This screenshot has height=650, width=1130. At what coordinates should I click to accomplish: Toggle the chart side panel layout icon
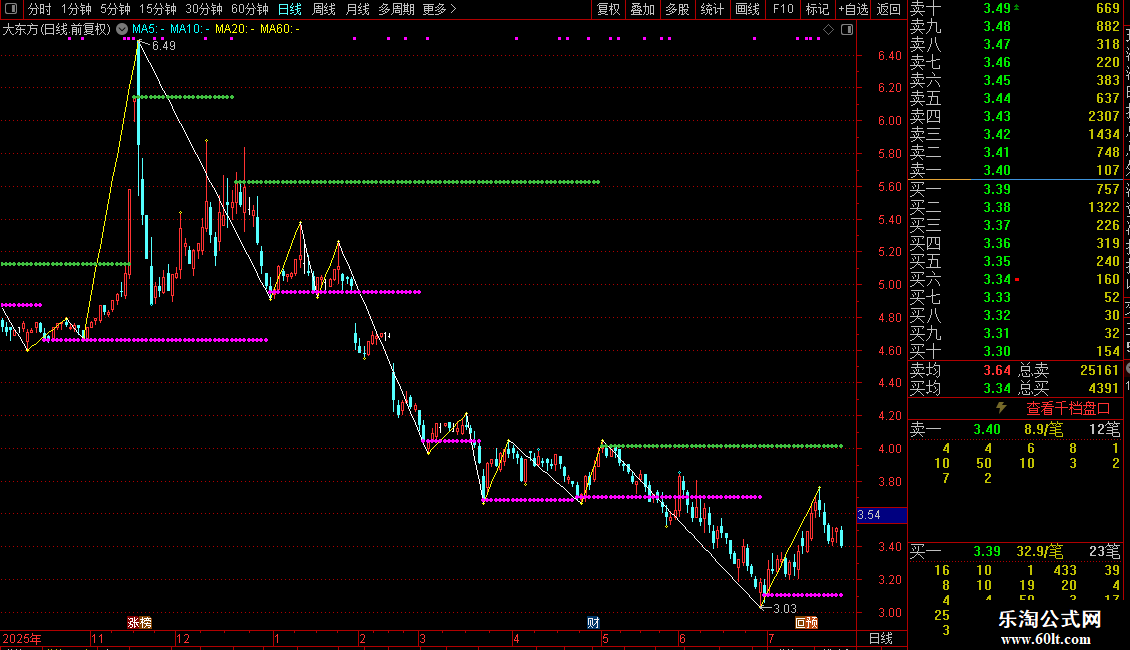click(x=847, y=30)
